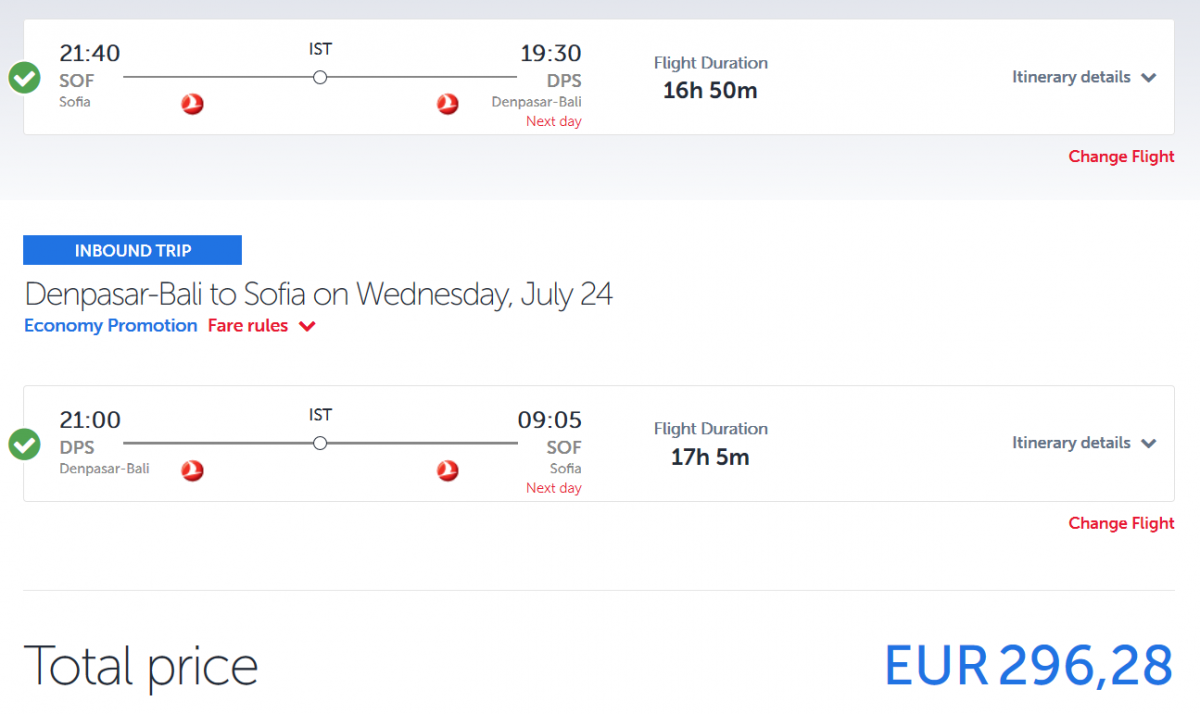Toggle green checkmark on outbound flight
This screenshot has width=1200, height=714.
25,78
